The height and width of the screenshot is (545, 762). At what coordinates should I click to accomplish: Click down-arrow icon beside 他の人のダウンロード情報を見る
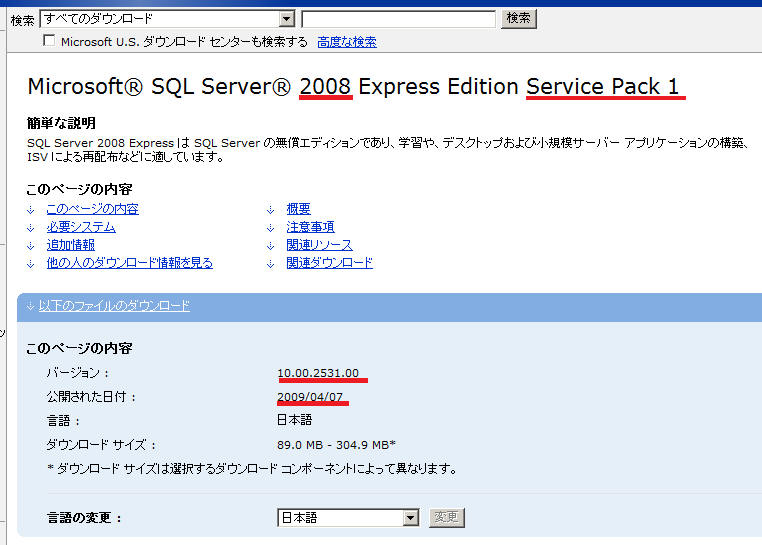click(31, 264)
